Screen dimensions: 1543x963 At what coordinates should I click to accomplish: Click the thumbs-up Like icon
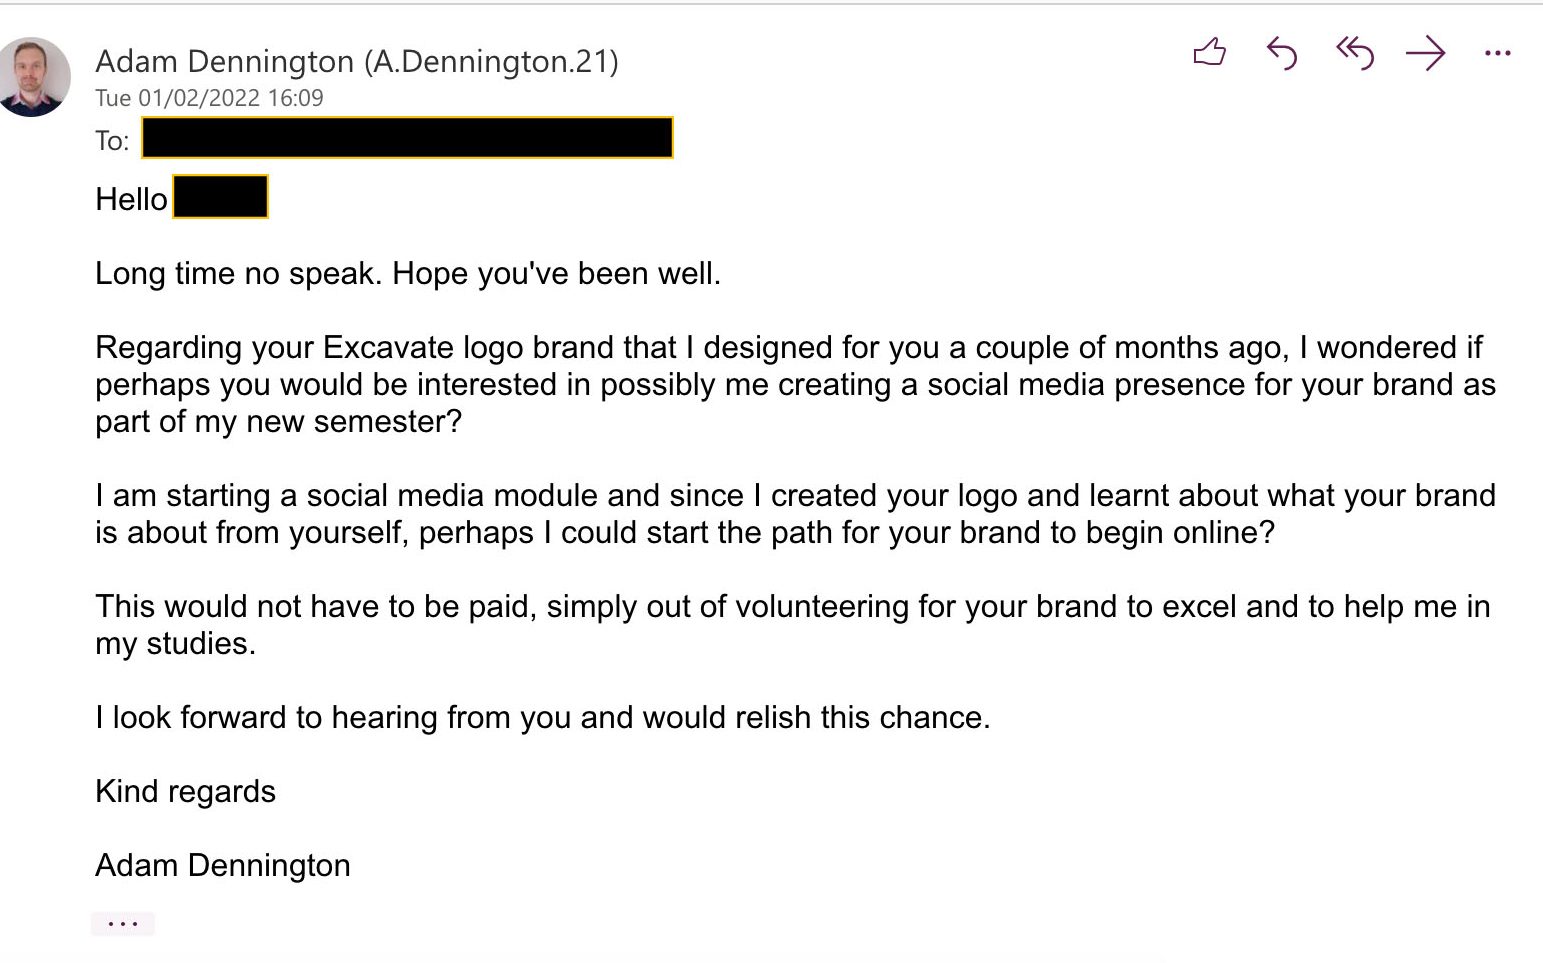coord(1209,52)
